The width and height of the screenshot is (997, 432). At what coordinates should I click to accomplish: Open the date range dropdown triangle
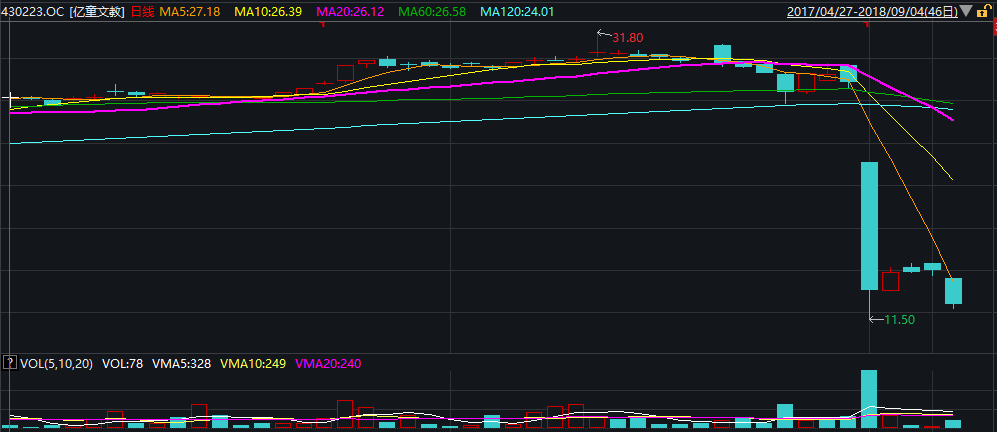[967, 12]
